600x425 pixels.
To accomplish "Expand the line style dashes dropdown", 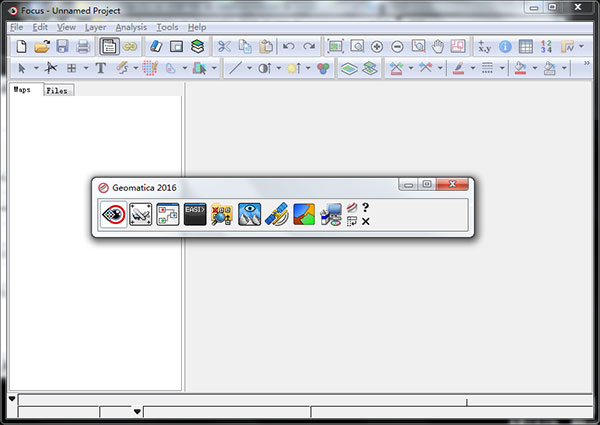I will [x=502, y=68].
